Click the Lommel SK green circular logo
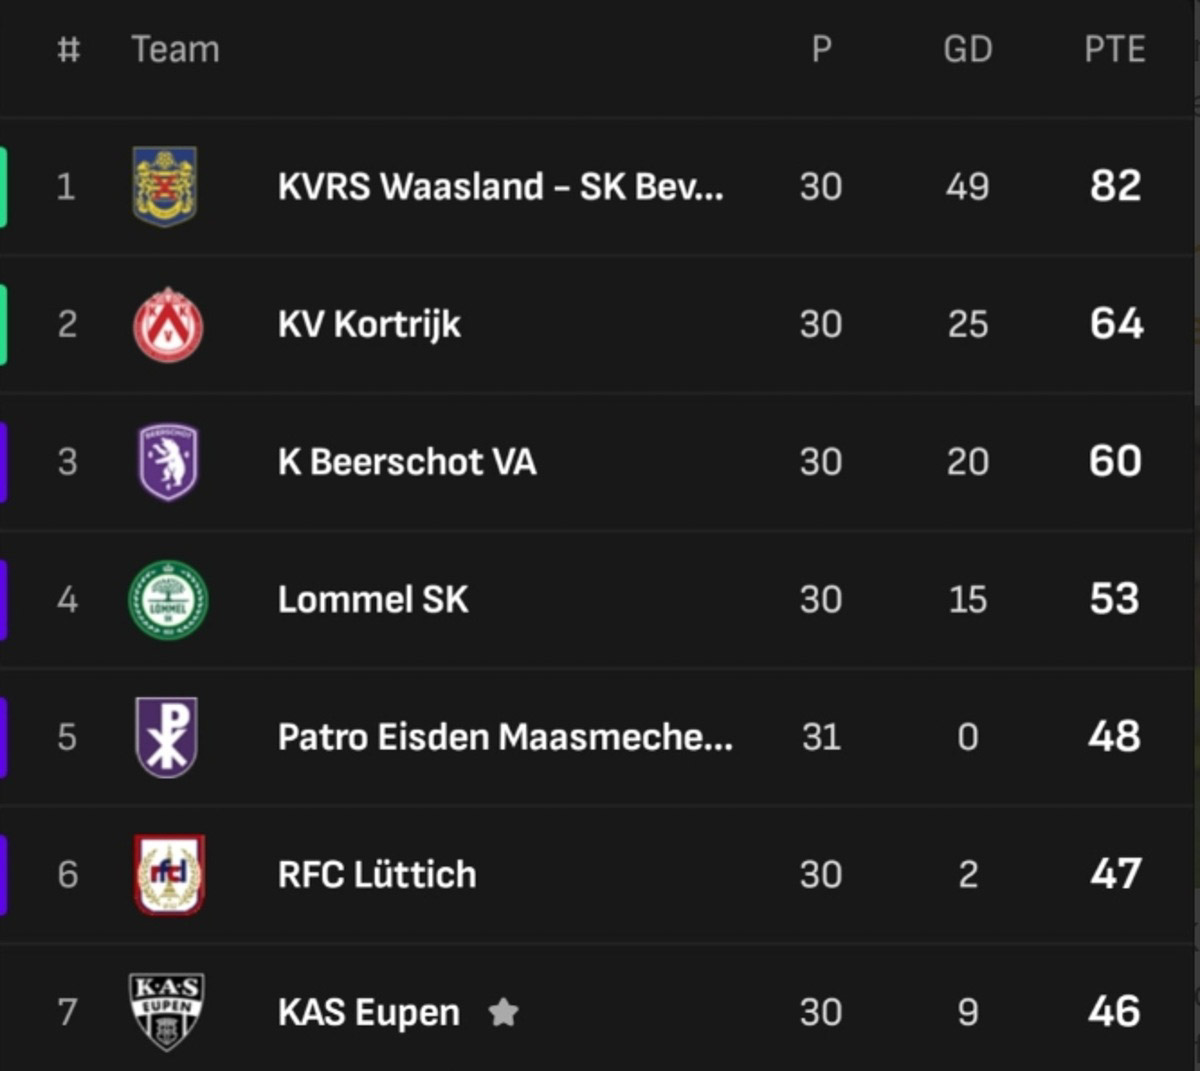Viewport: 1200px width, 1071px height. [x=168, y=599]
